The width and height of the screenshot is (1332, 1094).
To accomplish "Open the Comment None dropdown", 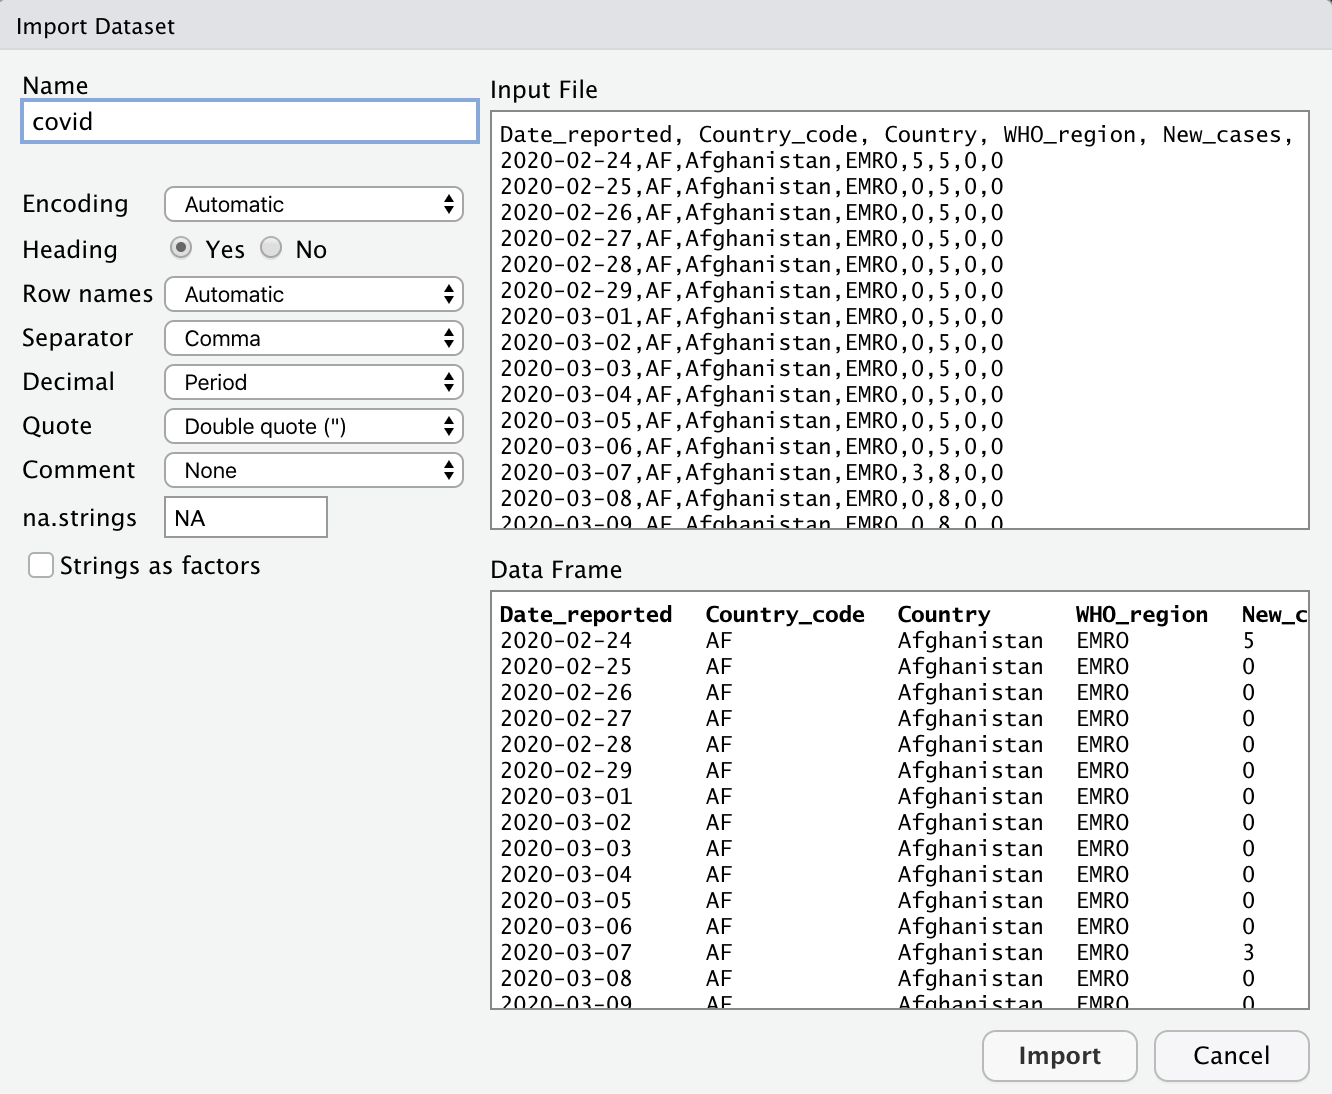I will click(x=313, y=471).
